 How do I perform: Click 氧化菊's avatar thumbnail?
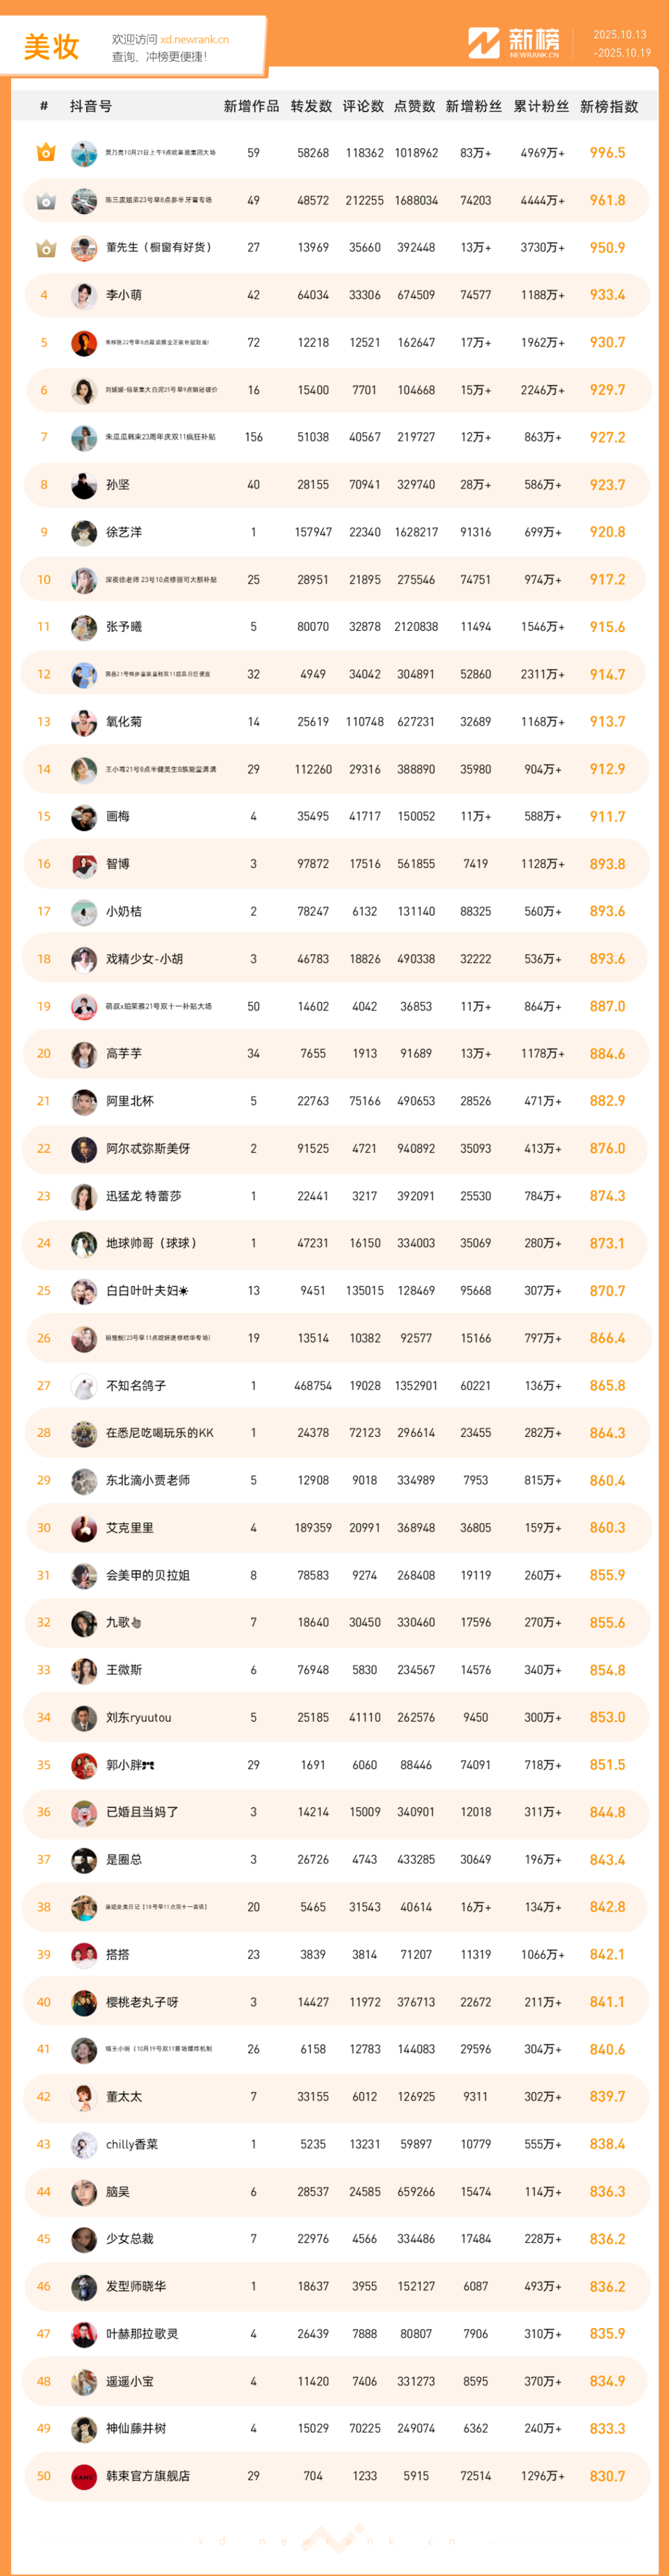point(84,722)
